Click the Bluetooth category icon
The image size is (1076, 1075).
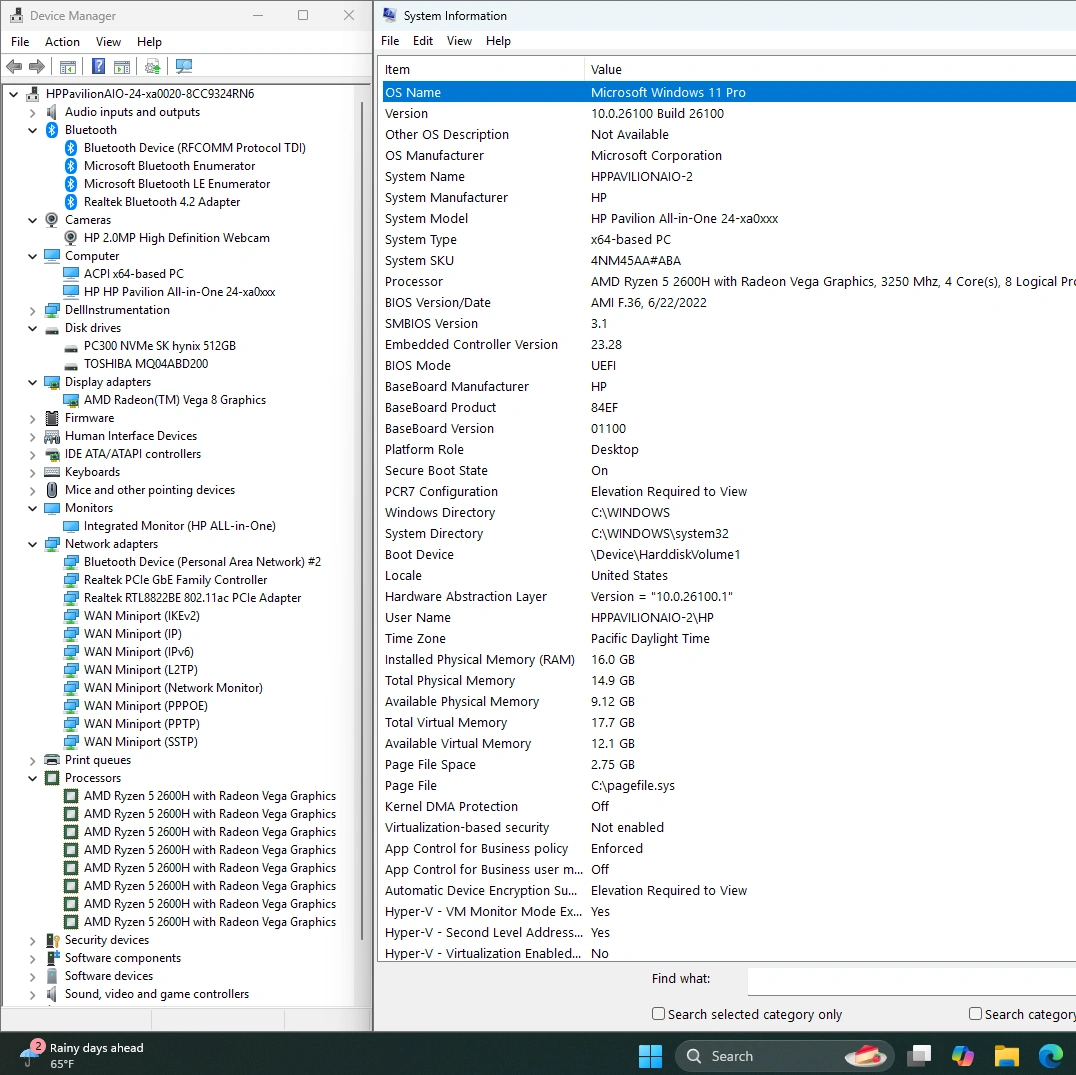tap(52, 130)
